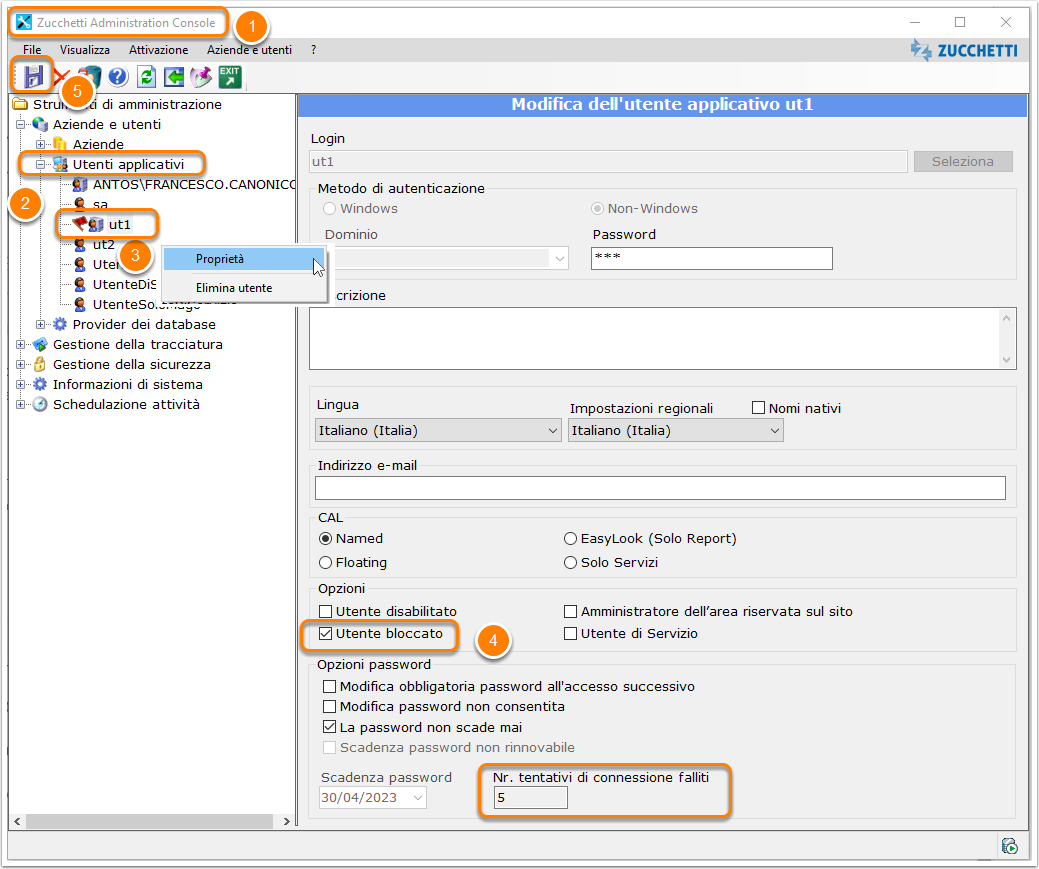This screenshot has width=1039, height=869.
Task: Select the Named CAL radio button
Action: [x=325, y=539]
